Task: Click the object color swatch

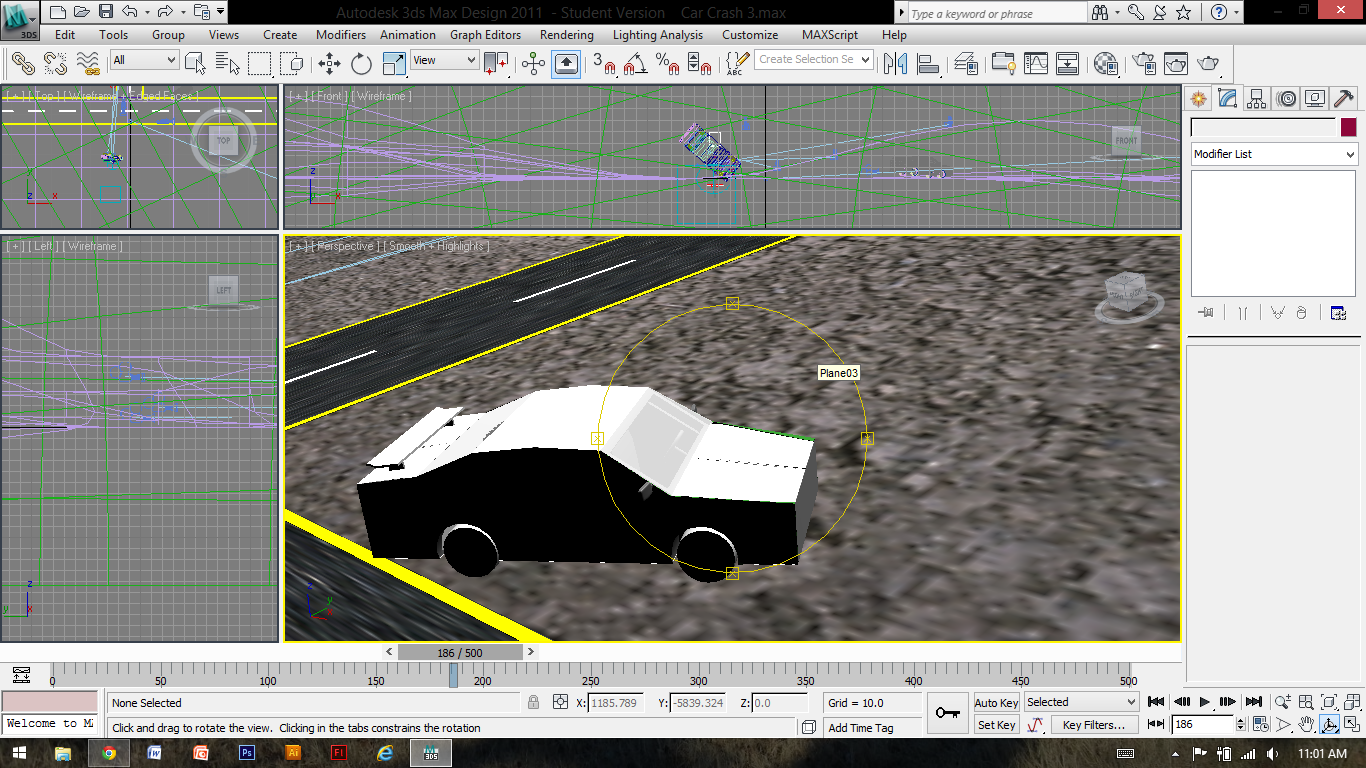Action: 1349,127
